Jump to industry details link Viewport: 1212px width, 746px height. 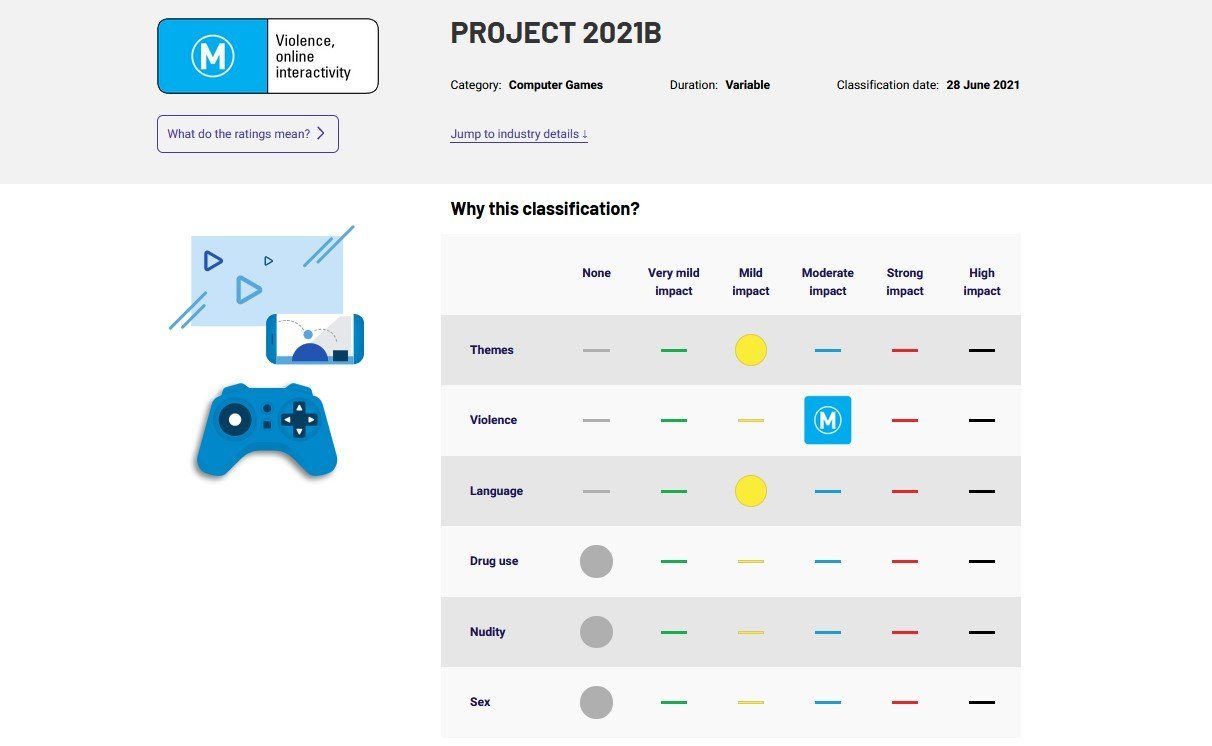519,134
